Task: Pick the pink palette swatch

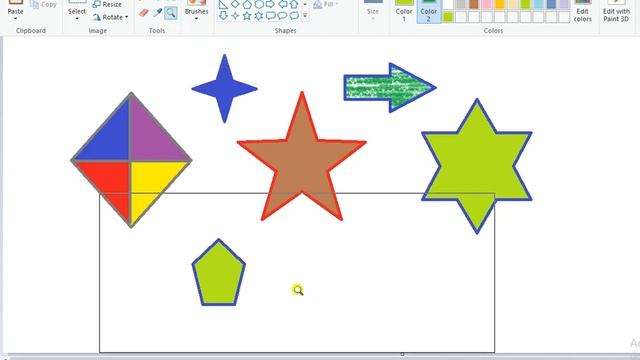Action: tap(487, 4)
